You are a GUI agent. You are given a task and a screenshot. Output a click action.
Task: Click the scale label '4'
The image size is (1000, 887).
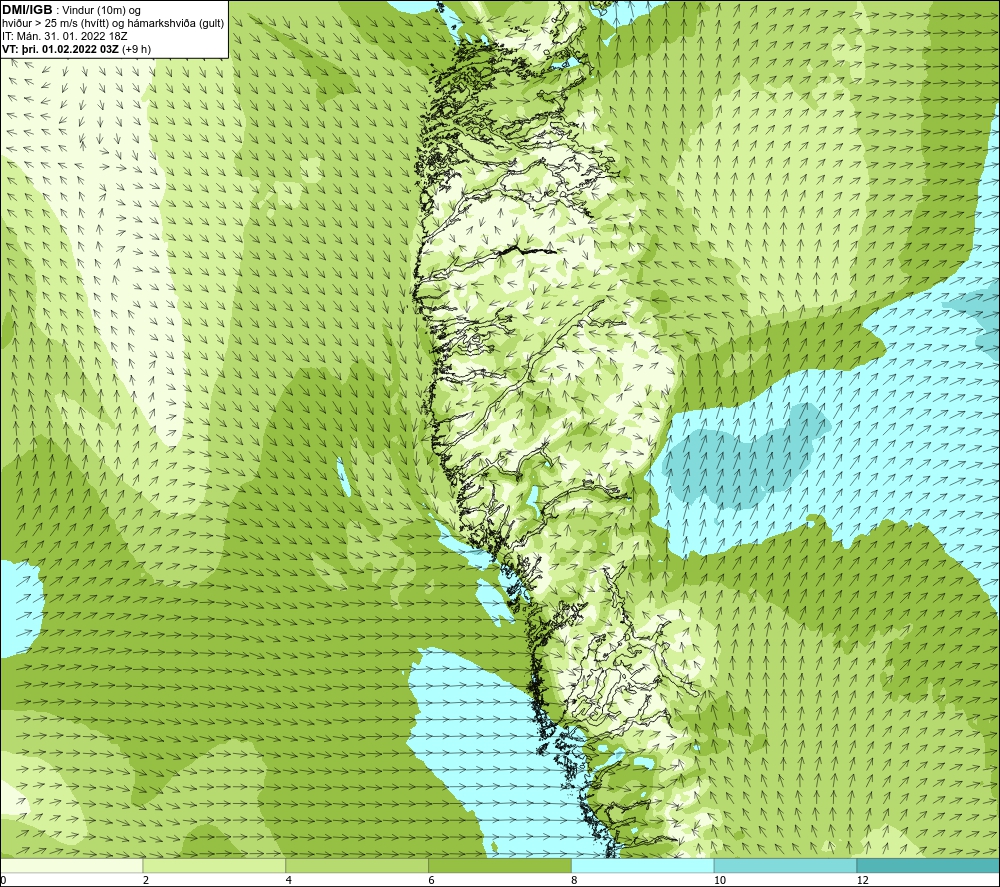point(289,881)
